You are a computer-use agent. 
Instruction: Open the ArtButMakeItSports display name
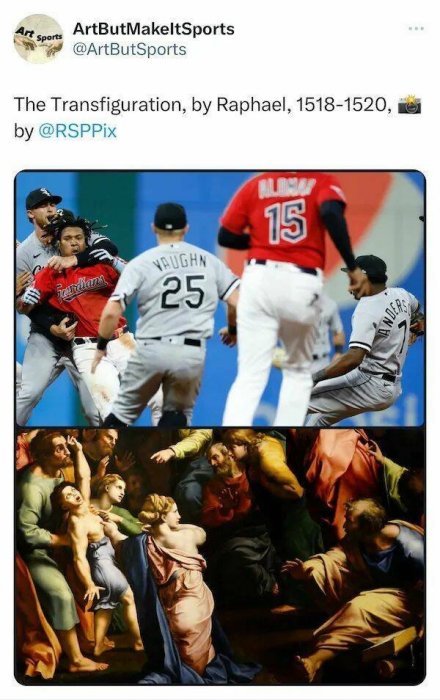click(153, 29)
